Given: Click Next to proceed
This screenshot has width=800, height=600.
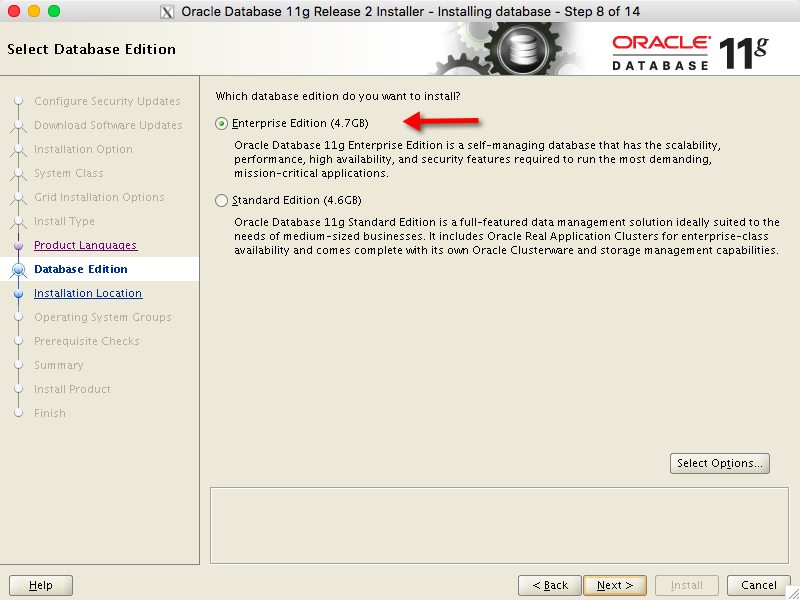Looking at the screenshot, I should pyautogui.click(x=615, y=585).
